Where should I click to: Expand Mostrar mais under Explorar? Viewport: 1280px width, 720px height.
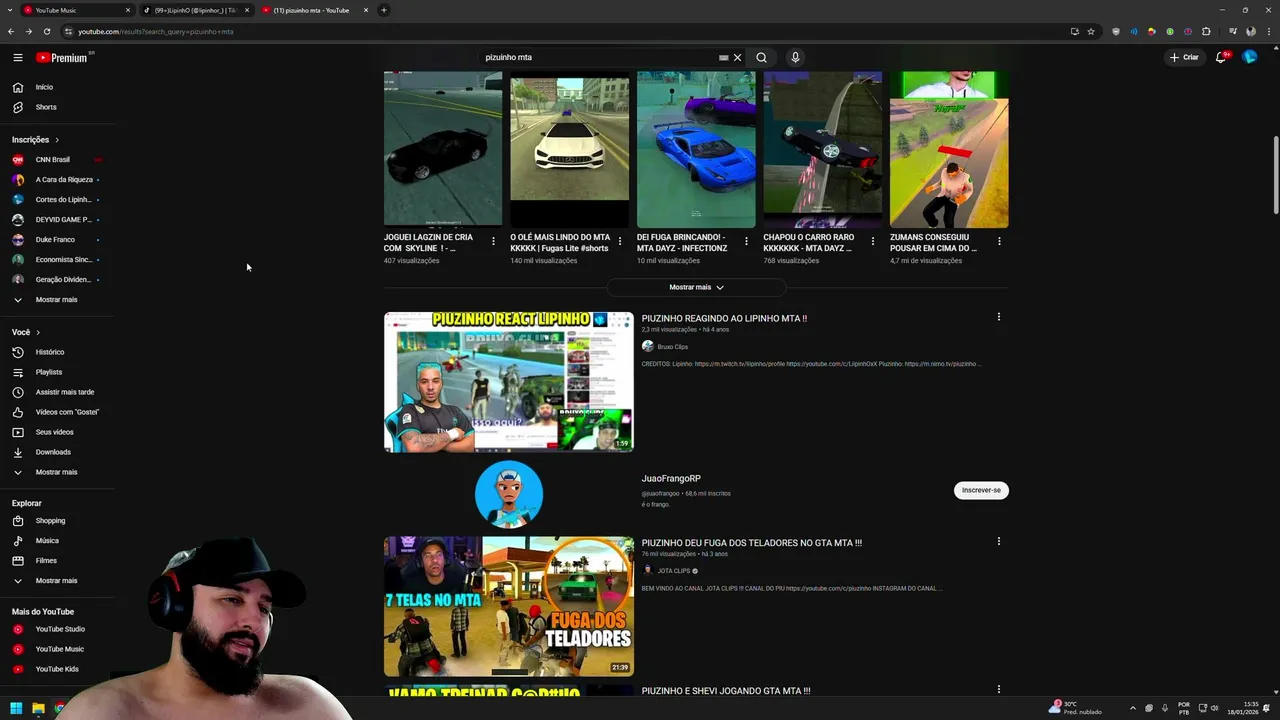[x=57, y=581]
